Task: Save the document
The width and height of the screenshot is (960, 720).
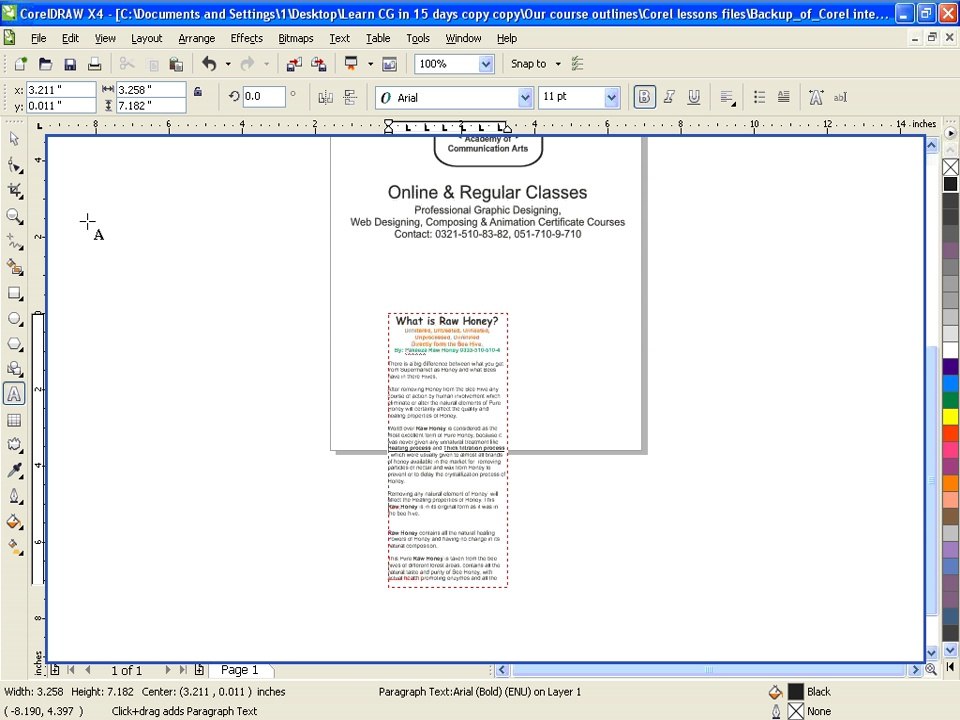Action: (70, 64)
